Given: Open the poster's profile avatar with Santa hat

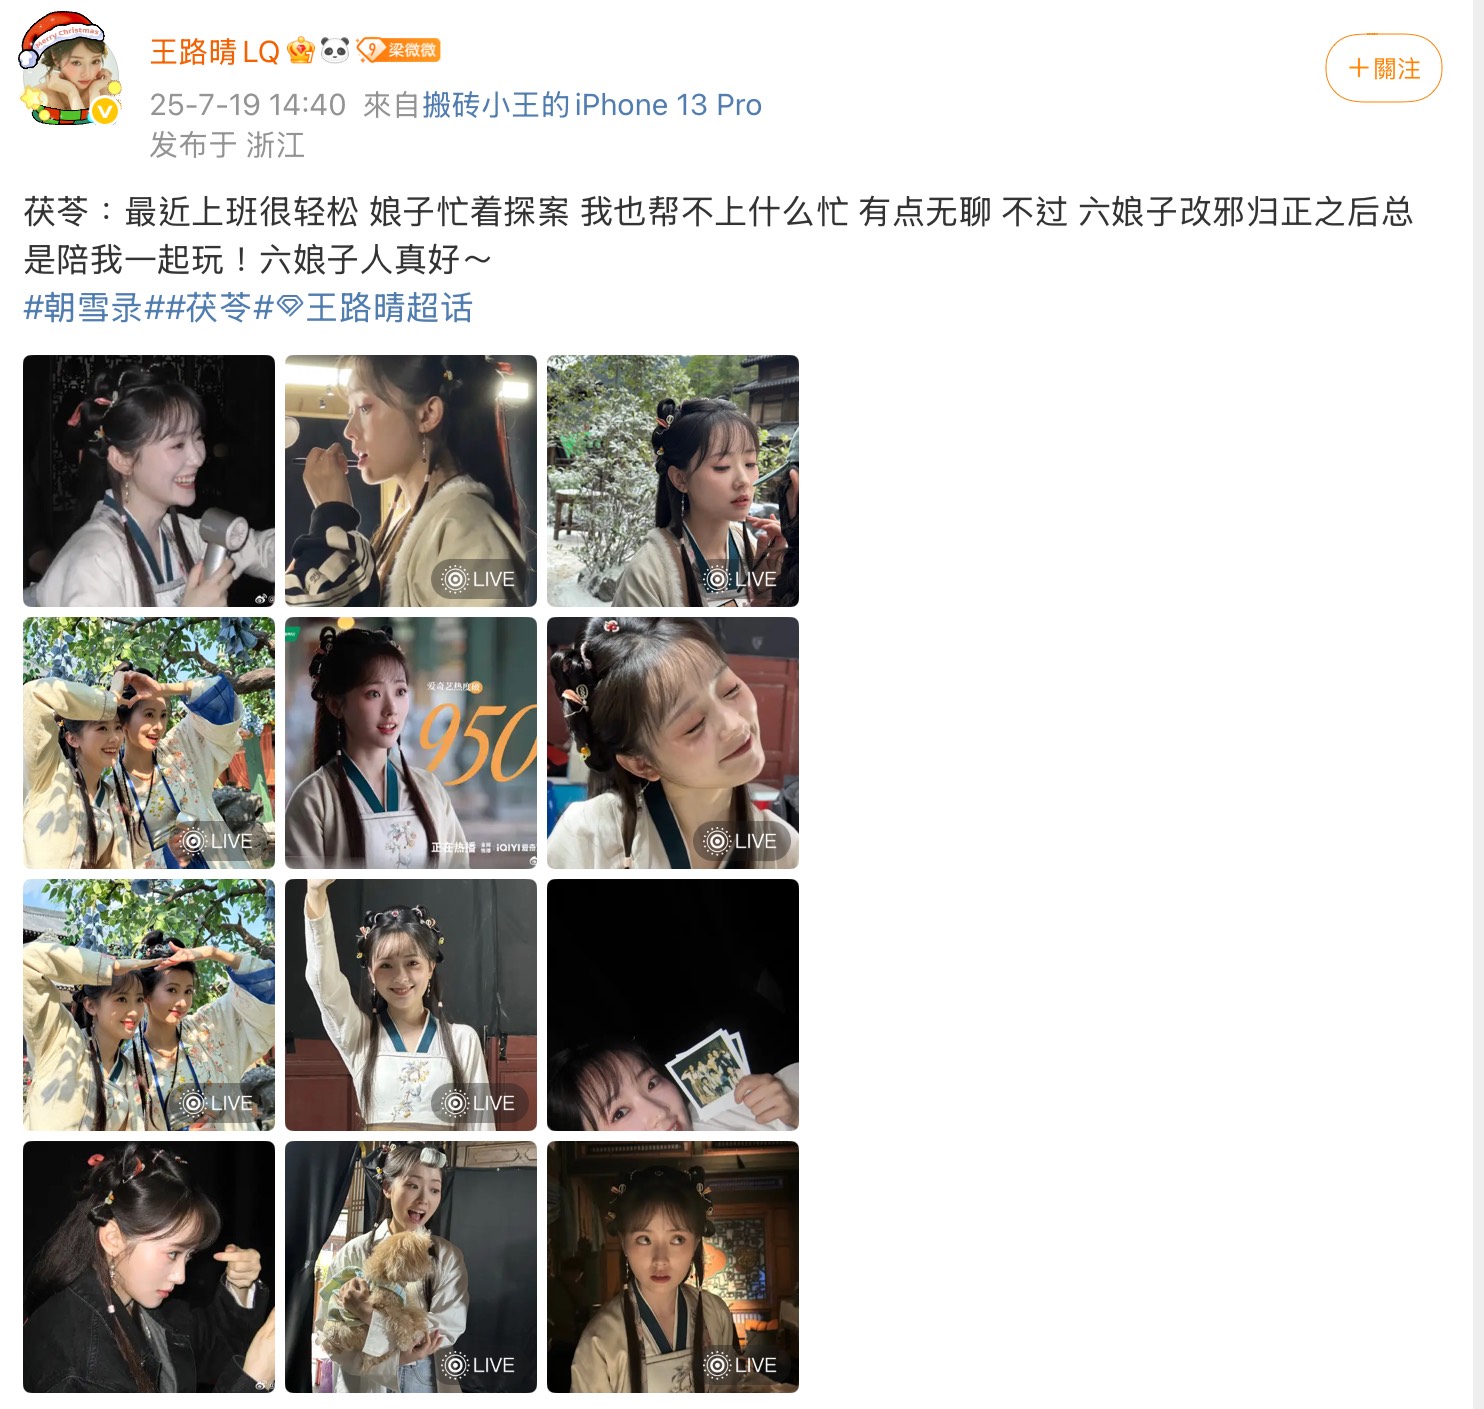Looking at the screenshot, I should click(x=70, y=70).
